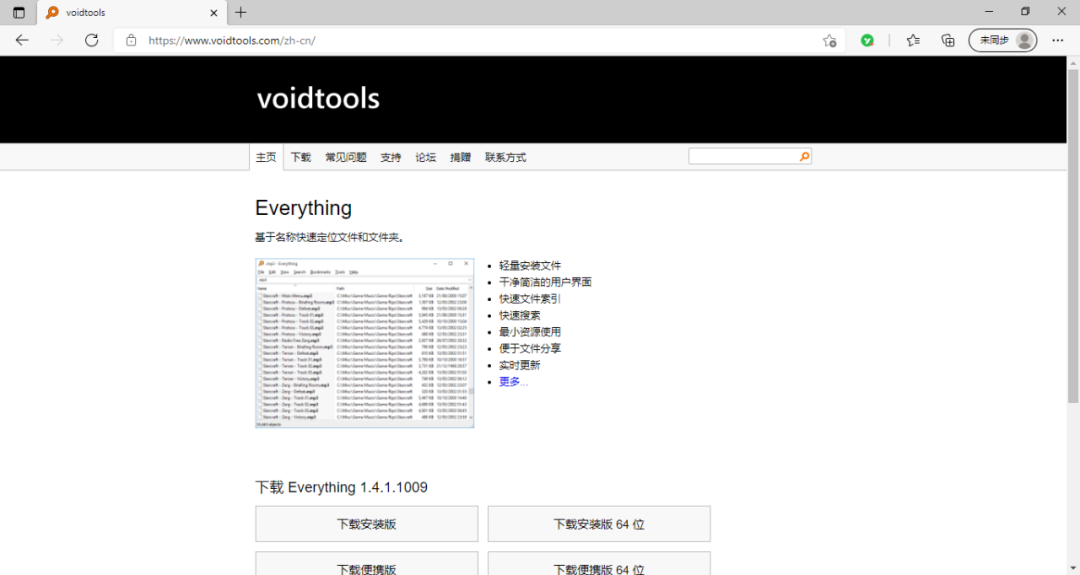Click the 基于名称快速定位文件和文件夹 description text

tap(331, 237)
